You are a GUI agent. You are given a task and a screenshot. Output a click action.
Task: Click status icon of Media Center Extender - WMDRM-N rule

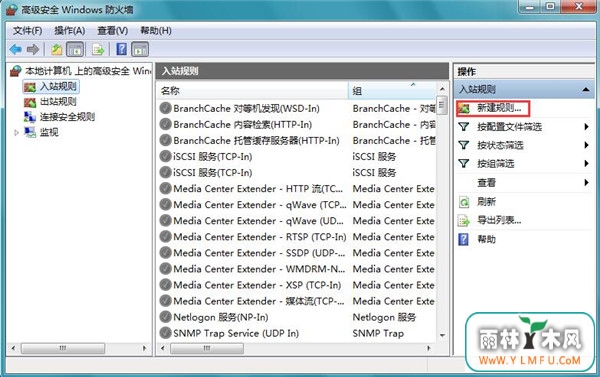(165, 269)
